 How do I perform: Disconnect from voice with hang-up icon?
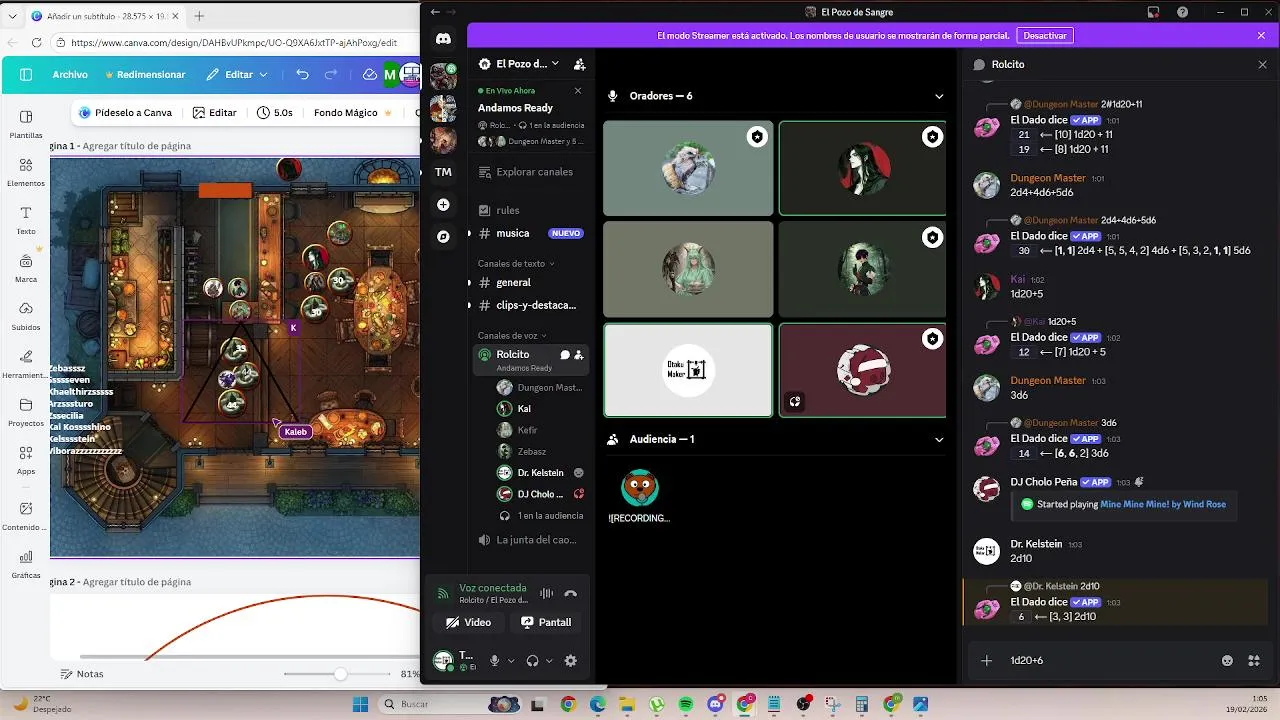[x=570, y=593]
